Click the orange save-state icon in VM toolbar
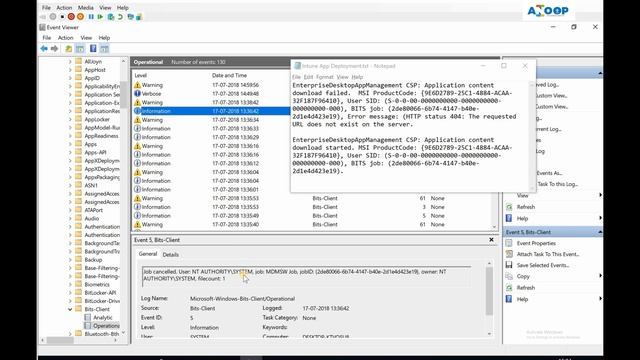Screen dimensions: 640x360 coord(80,17)
